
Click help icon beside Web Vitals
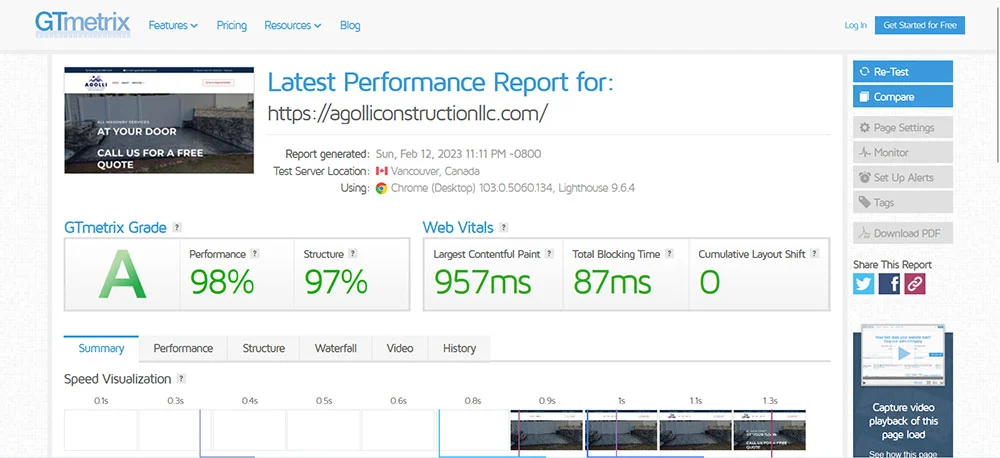tap(504, 228)
